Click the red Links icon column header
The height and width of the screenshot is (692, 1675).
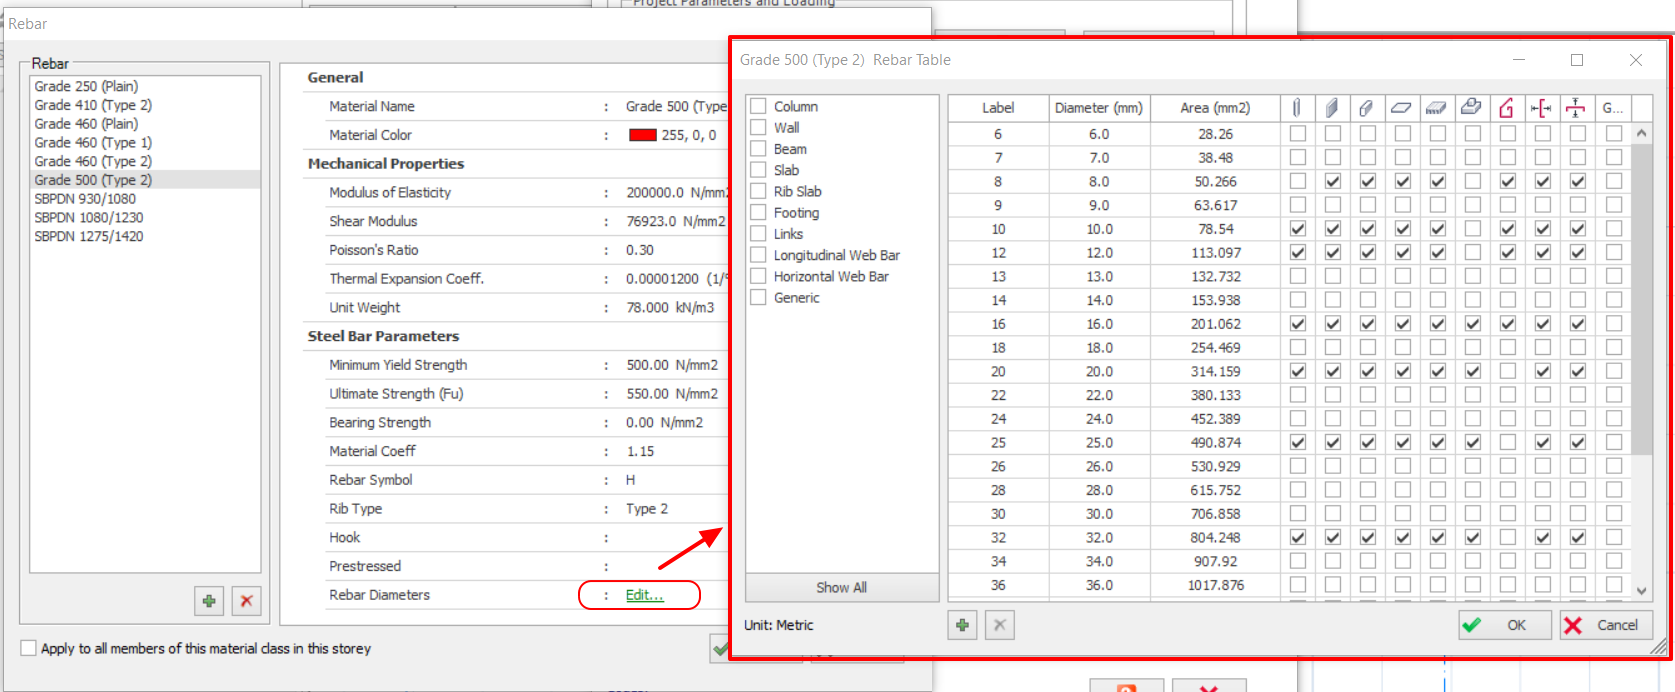1507,107
